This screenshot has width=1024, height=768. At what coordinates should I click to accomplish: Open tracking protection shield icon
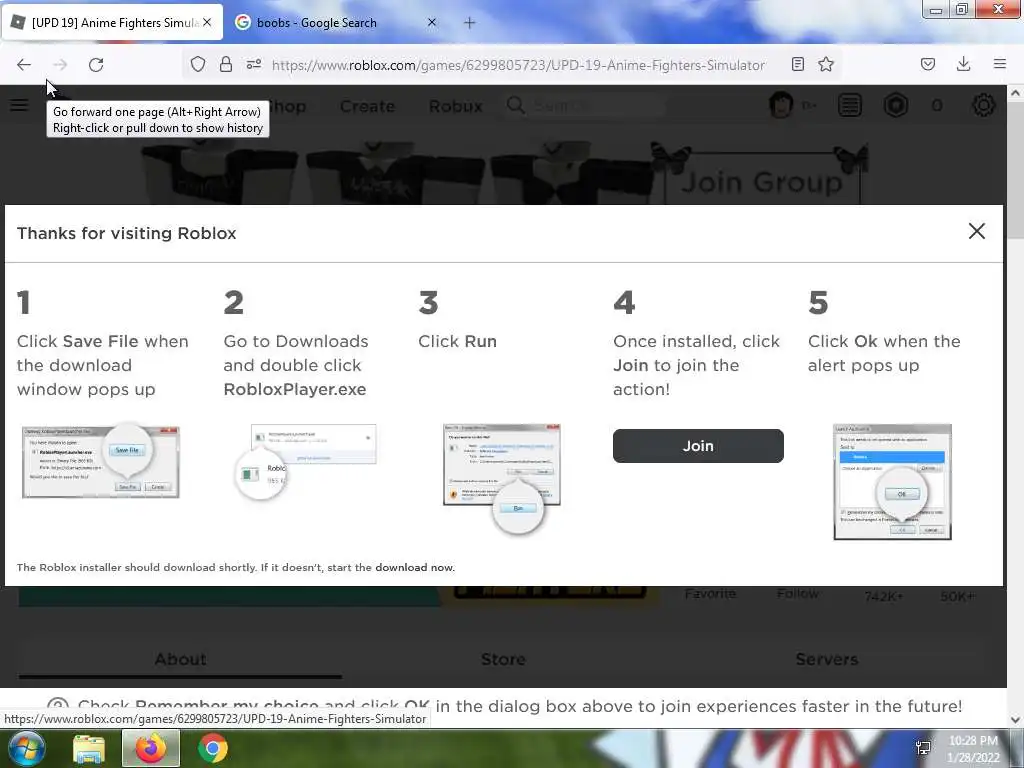(198, 64)
